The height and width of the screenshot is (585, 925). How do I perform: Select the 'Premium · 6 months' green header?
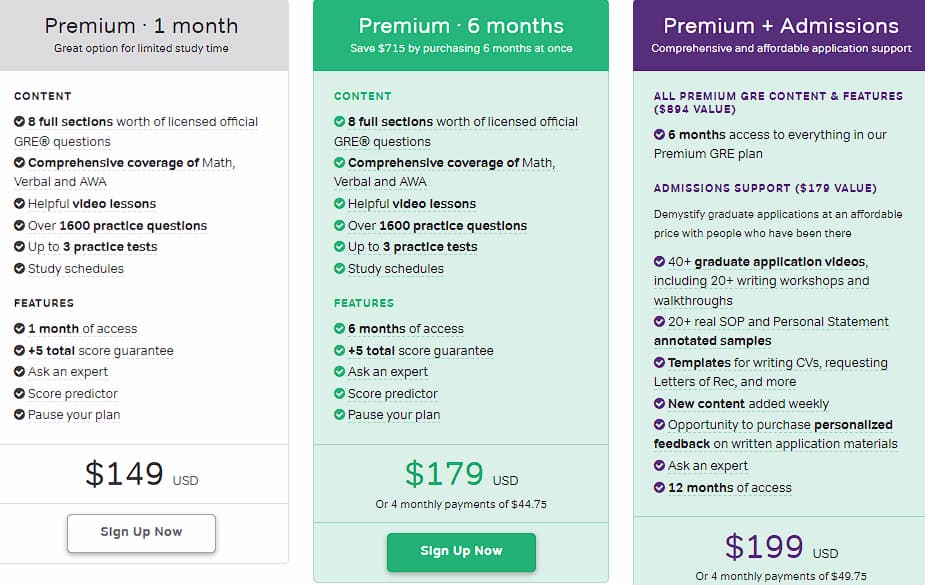(x=461, y=35)
